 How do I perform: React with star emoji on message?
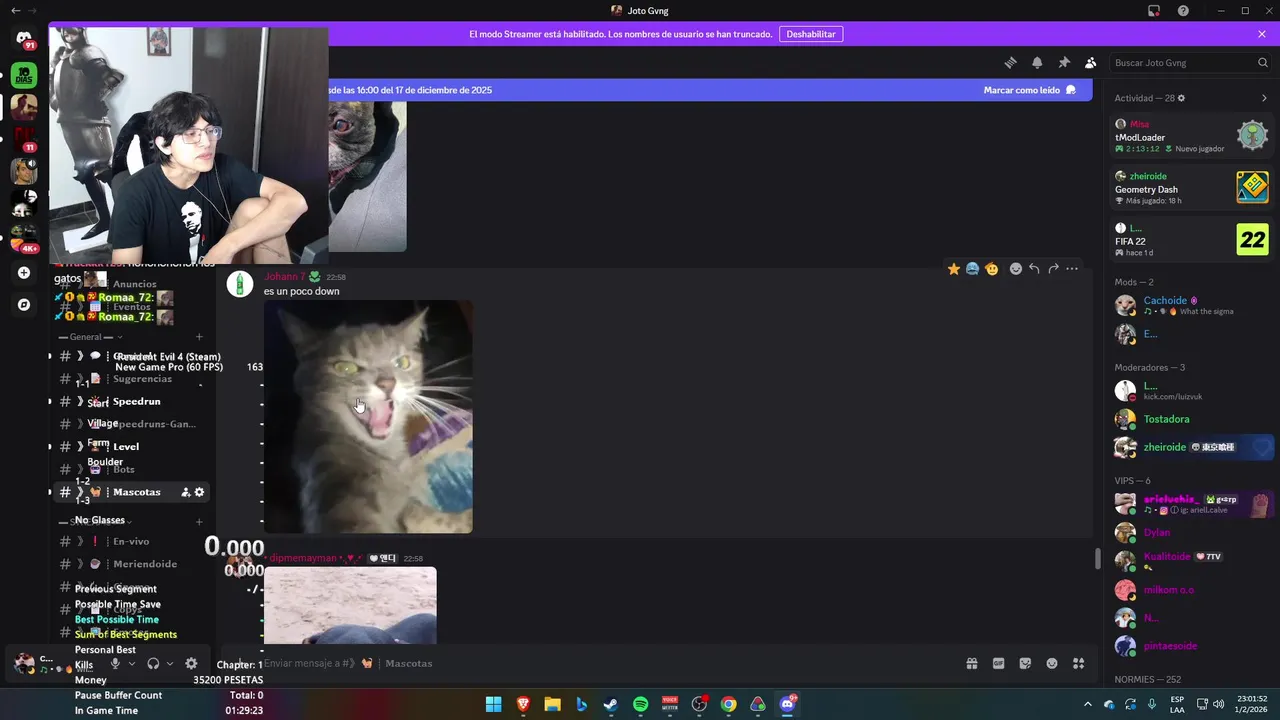(954, 269)
